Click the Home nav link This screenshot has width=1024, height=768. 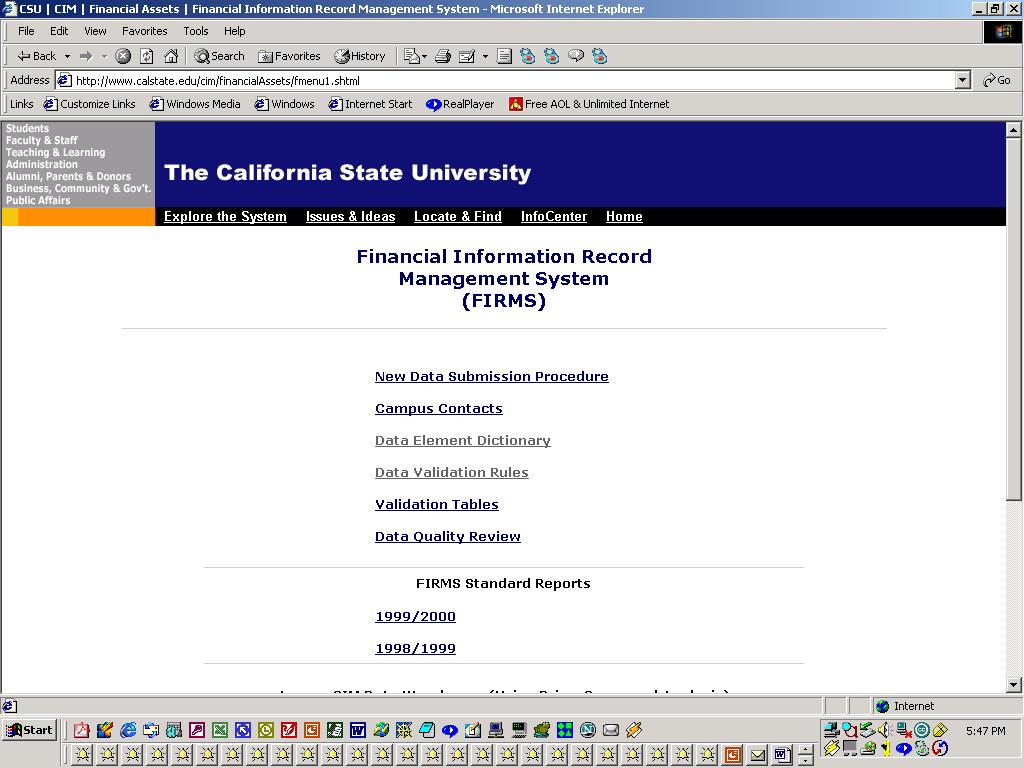[x=624, y=217]
